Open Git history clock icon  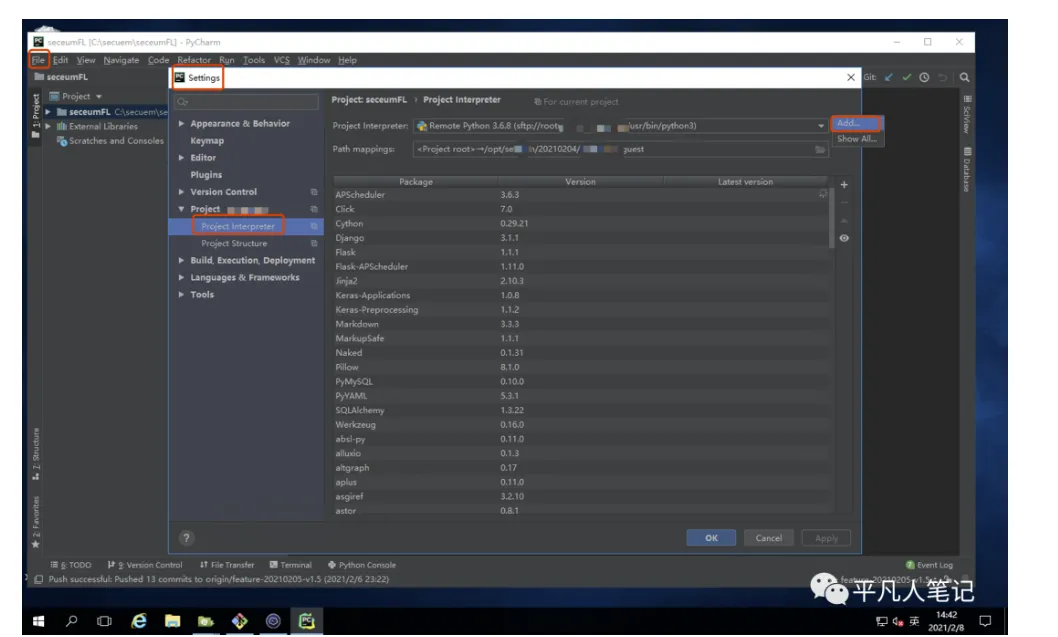[924, 78]
